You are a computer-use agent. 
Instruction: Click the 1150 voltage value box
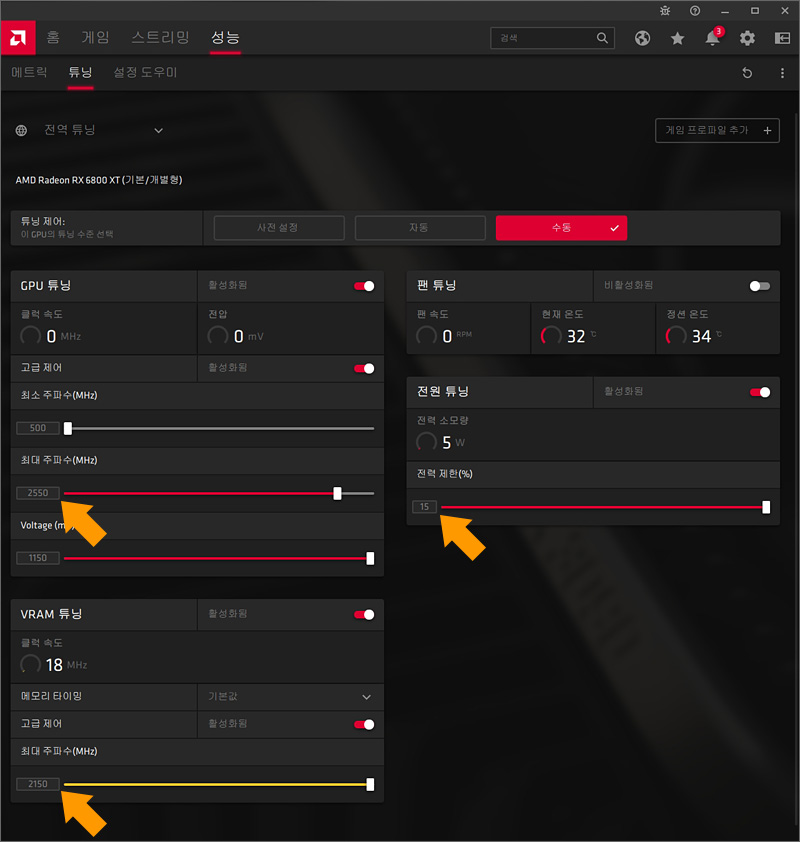pos(38,558)
